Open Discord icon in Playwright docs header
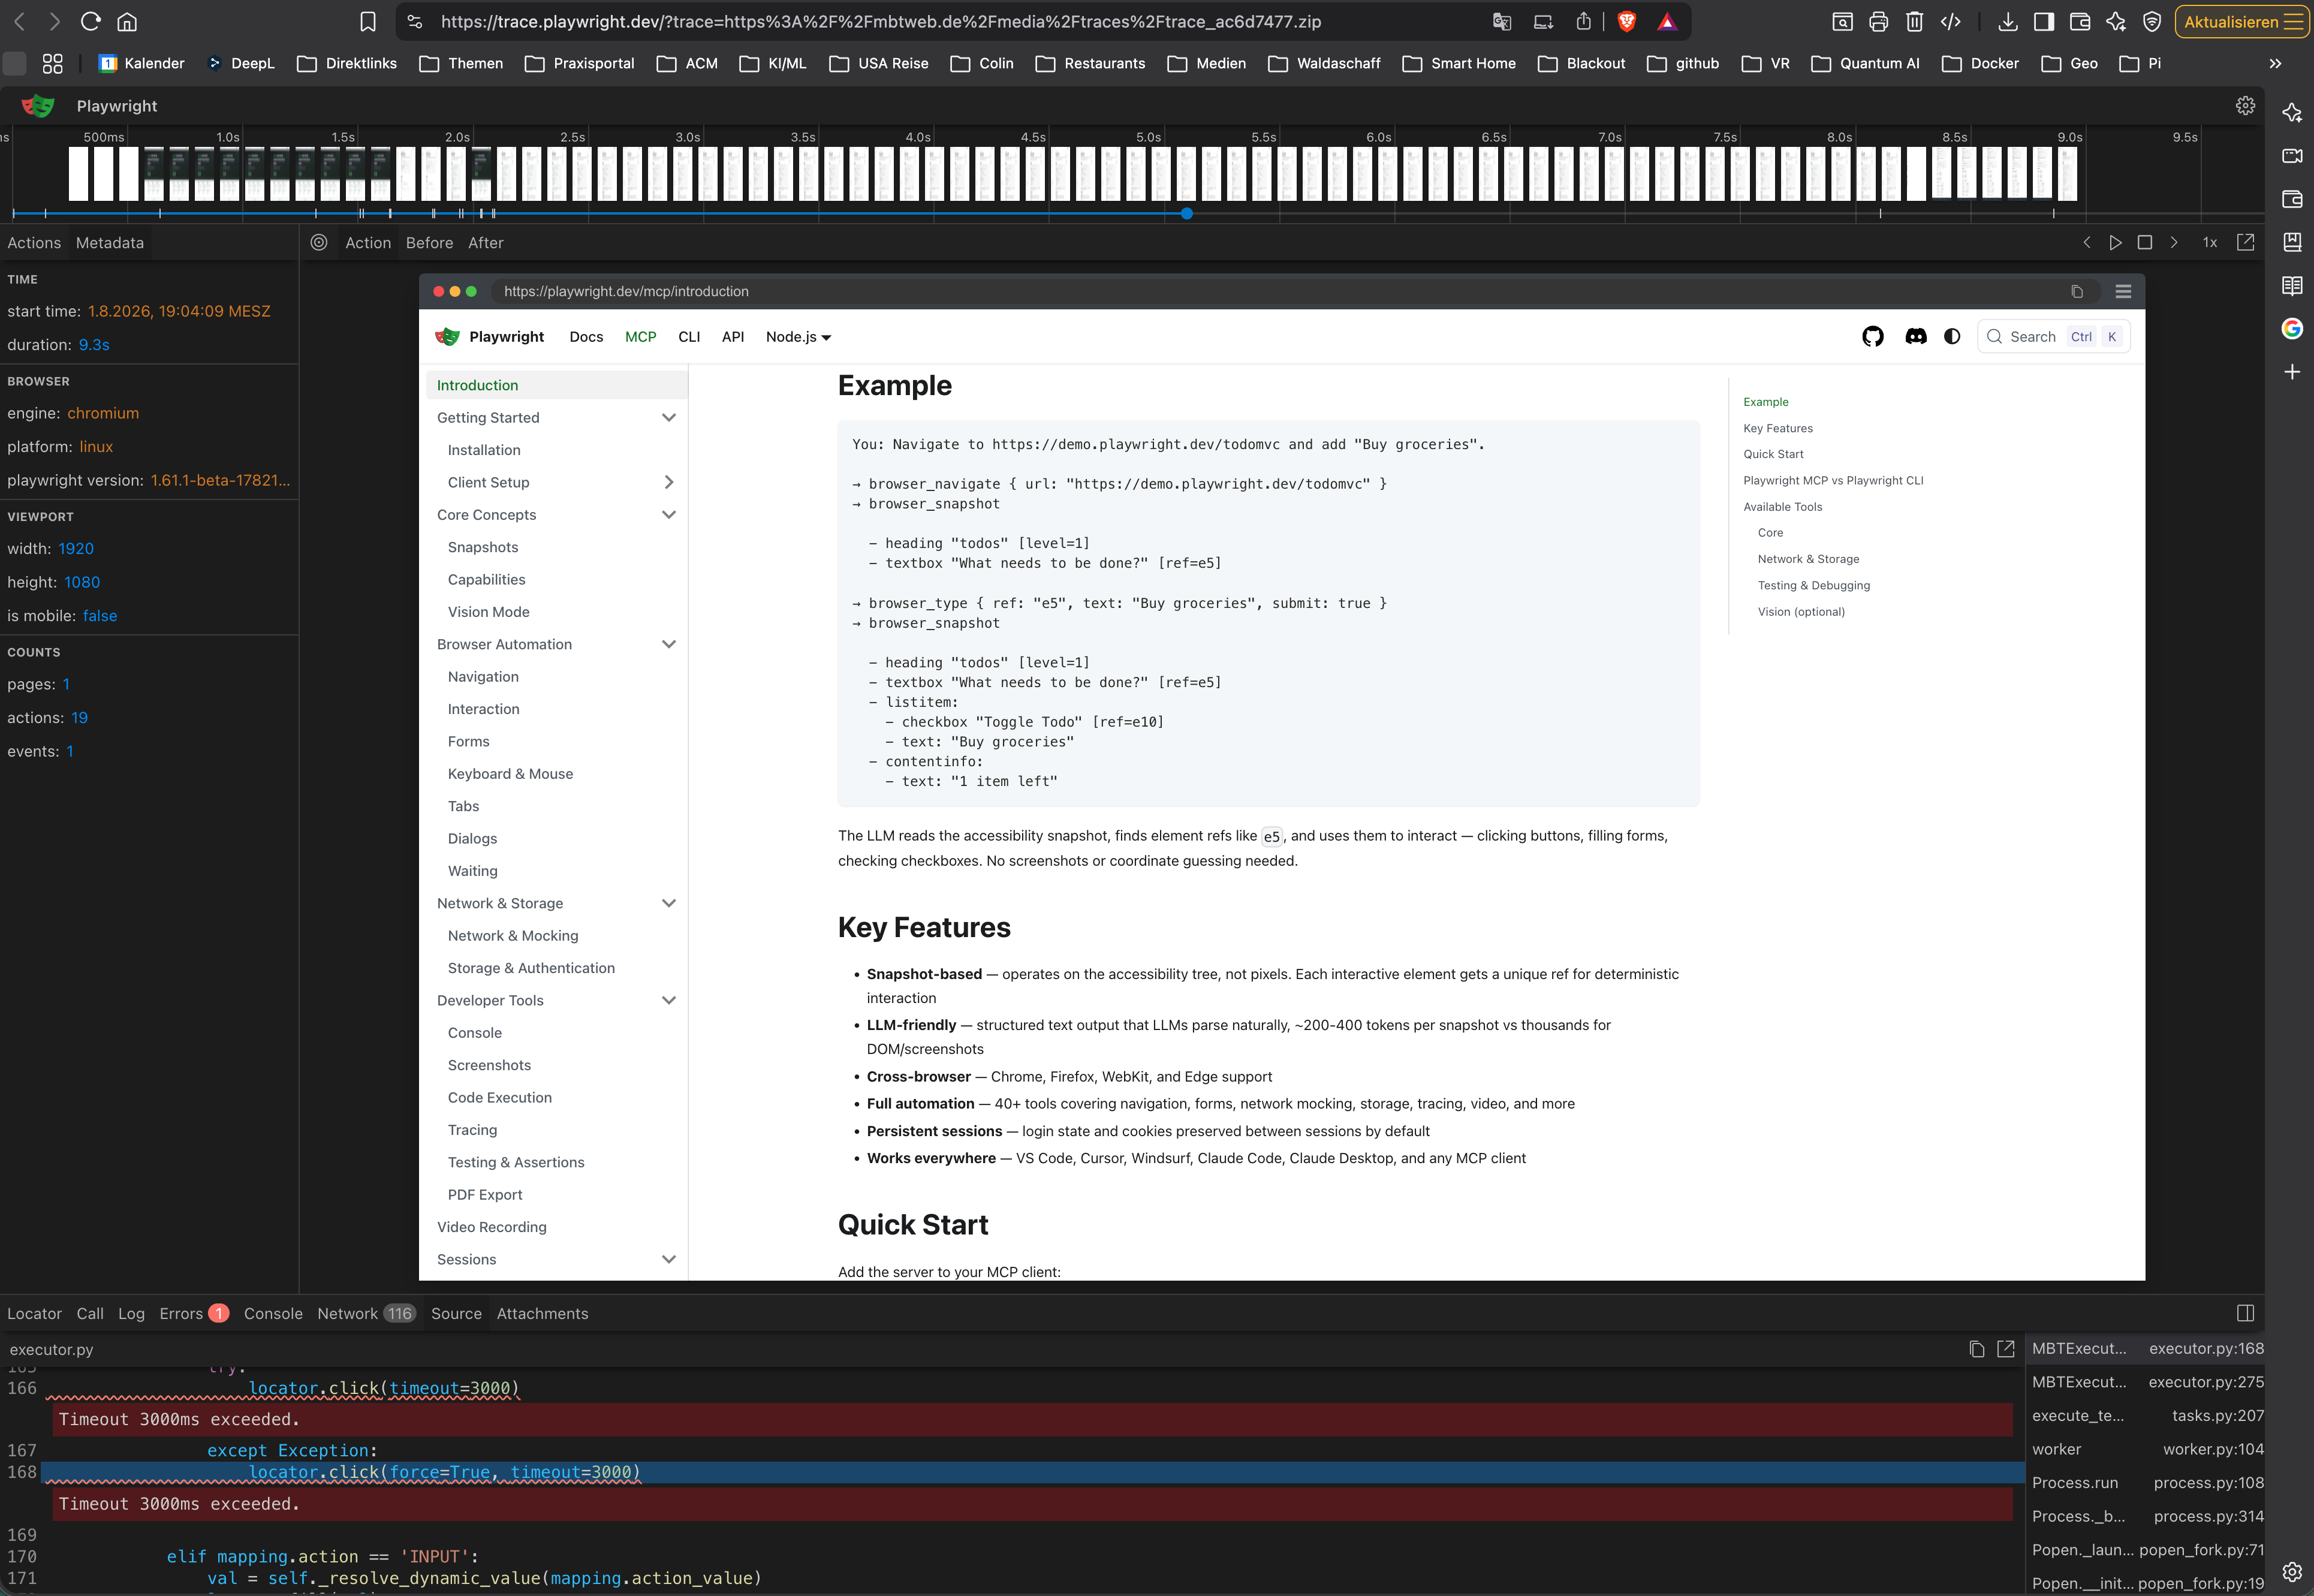This screenshot has height=1596, width=2314. point(1915,337)
